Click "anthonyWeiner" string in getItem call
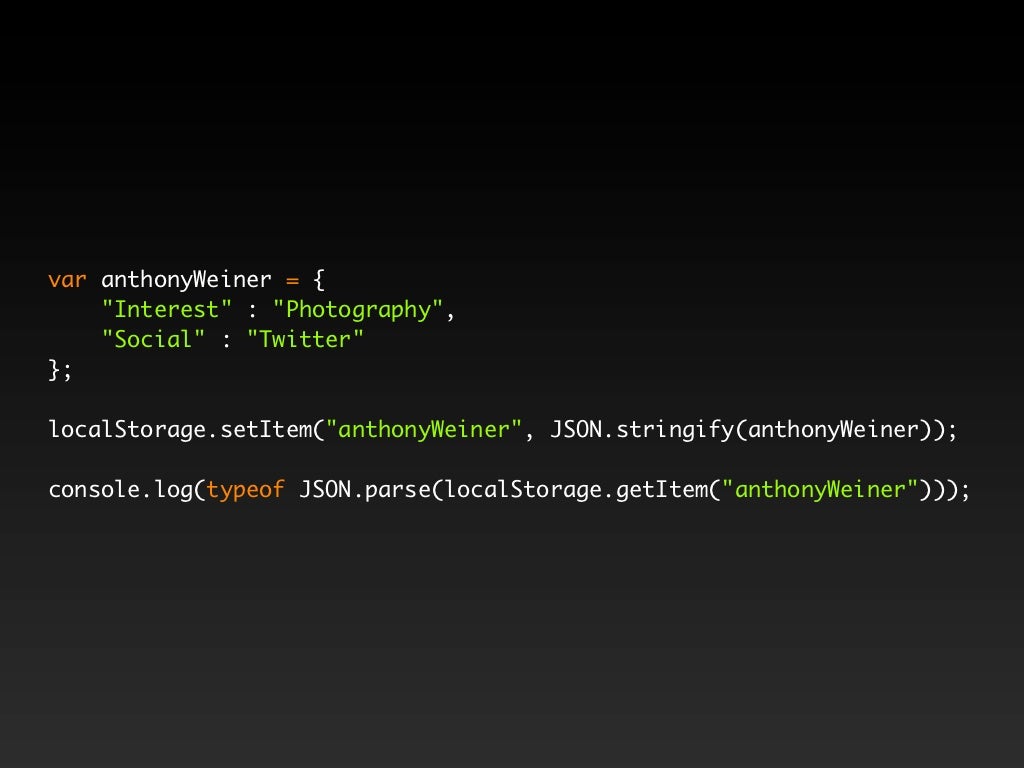Image resolution: width=1024 pixels, height=768 pixels. pyautogui.click(x=820, y=490)
